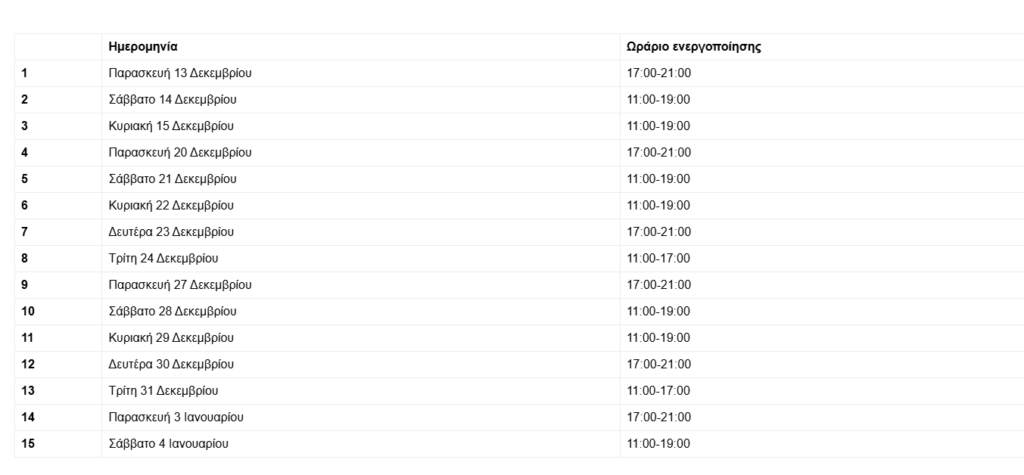This screenshot has width=1024, height=475.
Task: Click the Σάββατο 4 Ιανουαρίου cell
Action: [x=169, y=444]
